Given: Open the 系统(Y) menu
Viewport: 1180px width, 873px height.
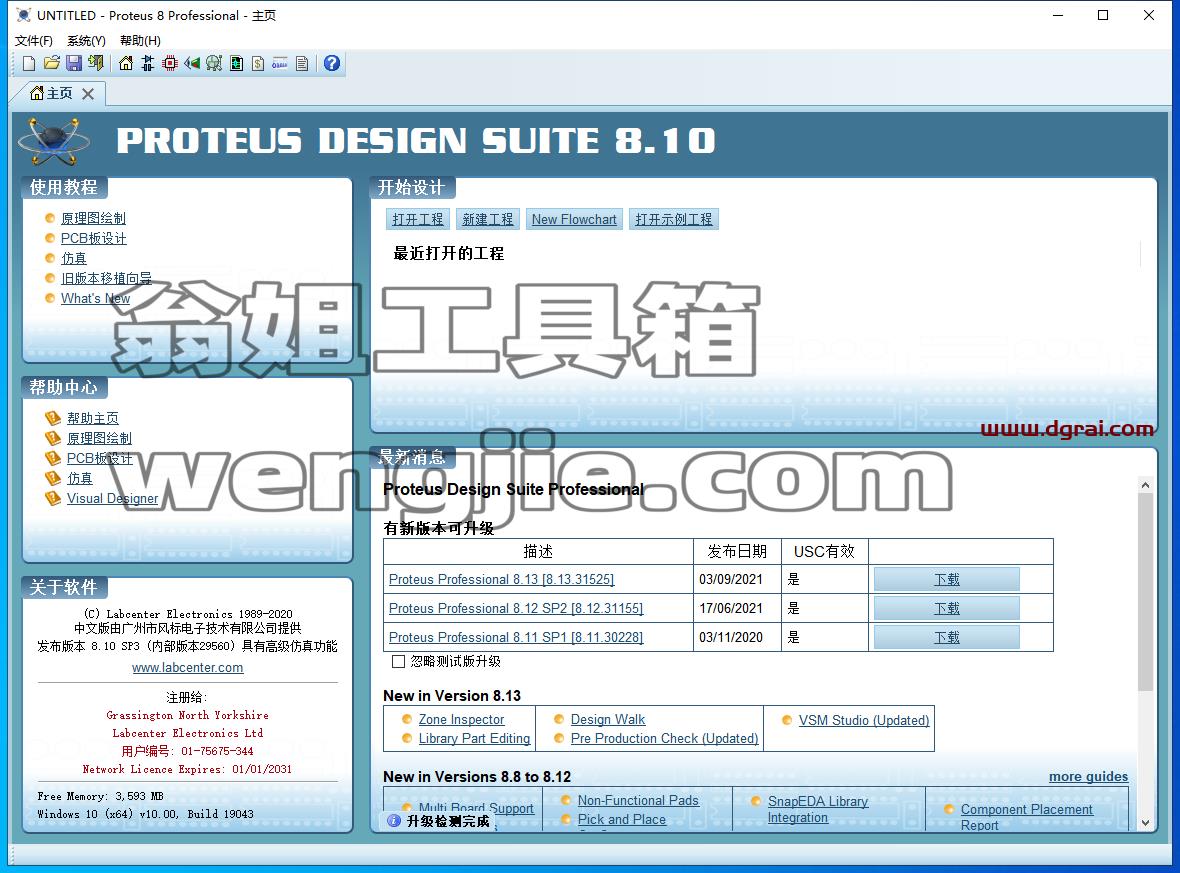Looking at the screenshot, I should (87, 41).
